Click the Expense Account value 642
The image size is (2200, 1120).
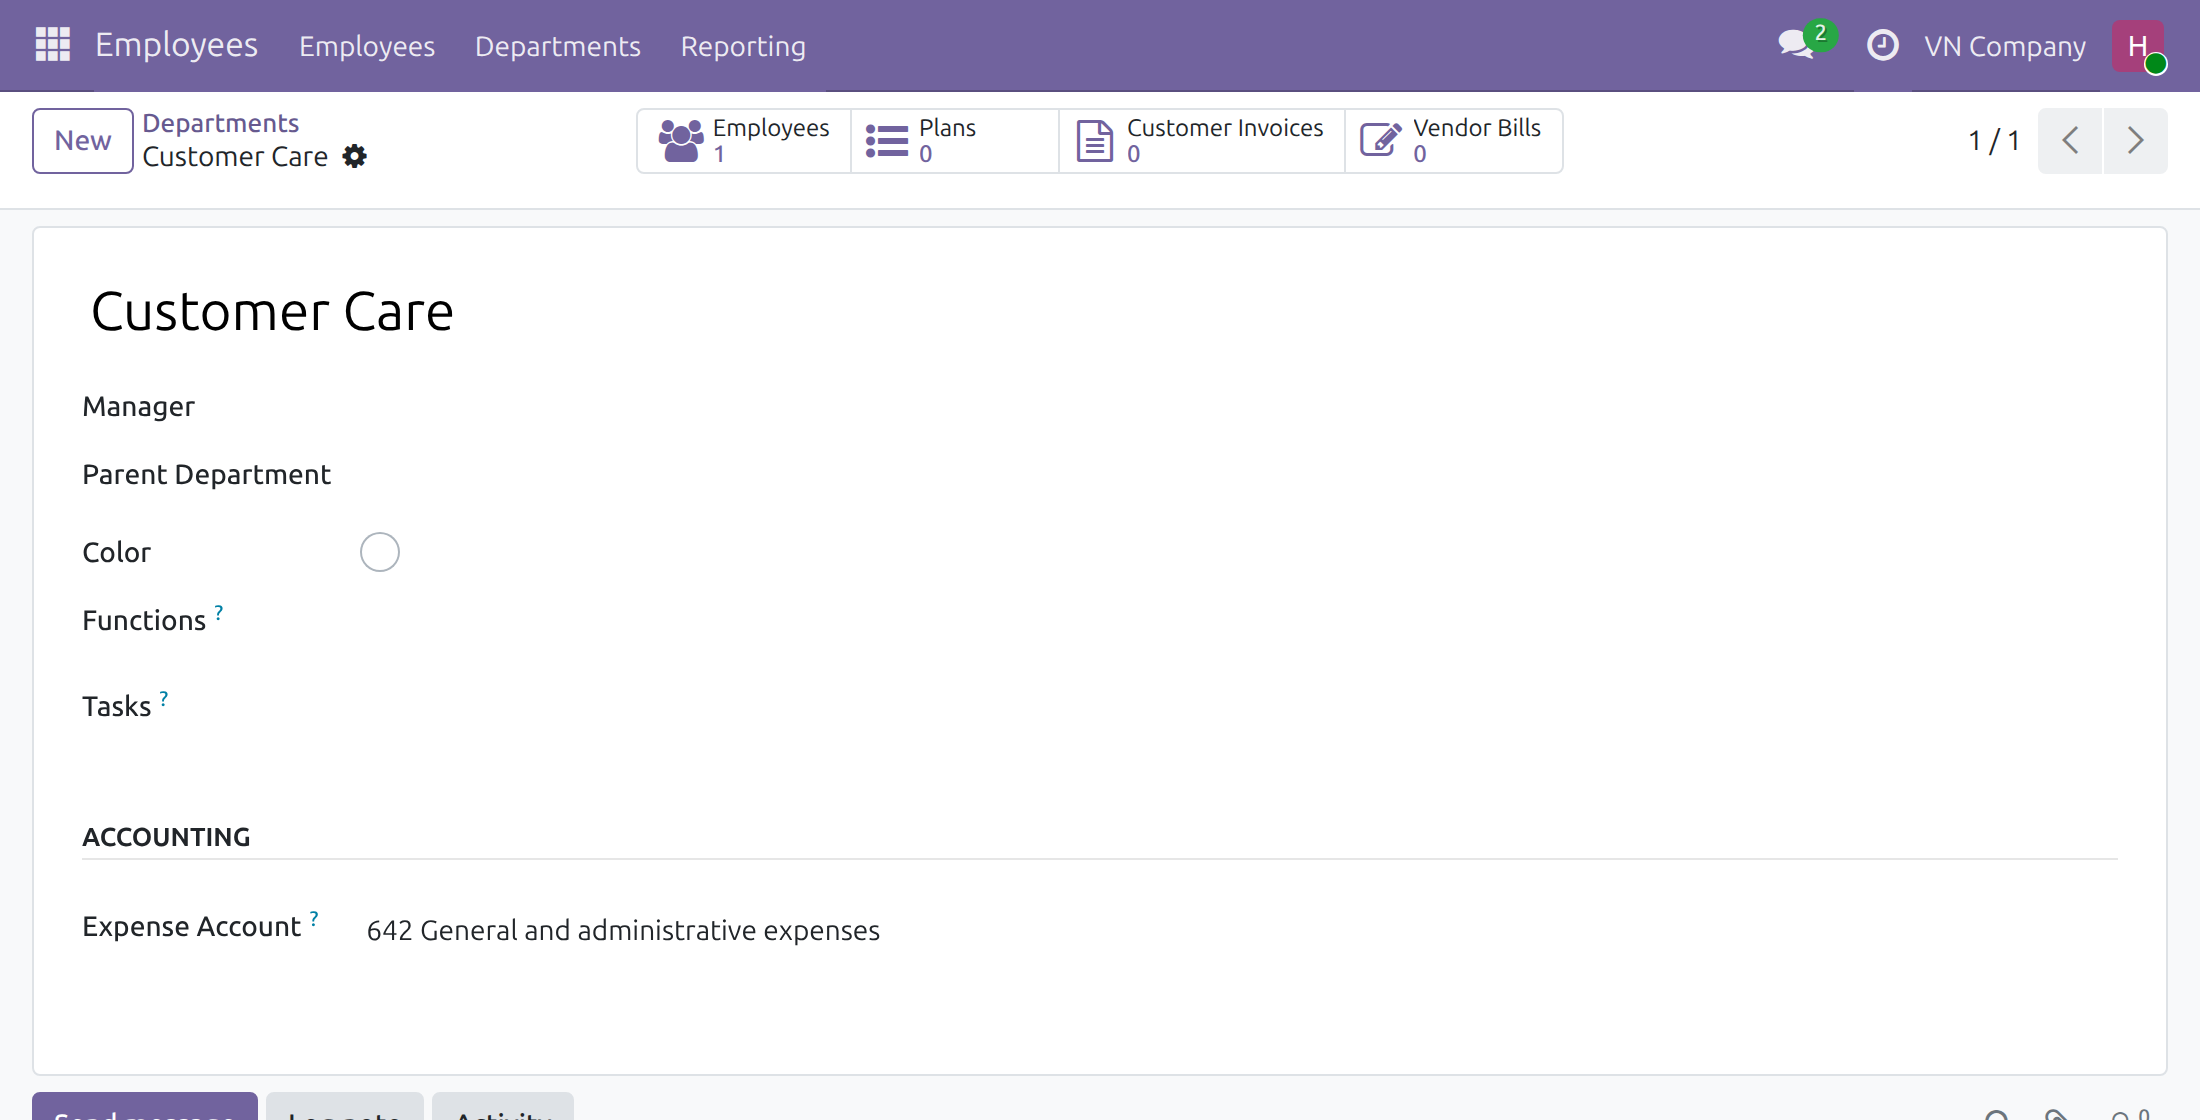[623, 931]
